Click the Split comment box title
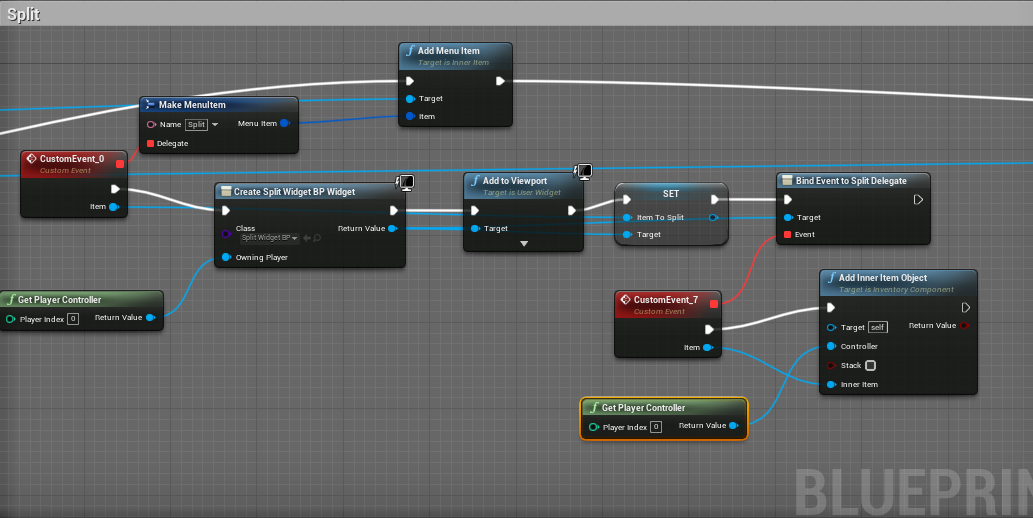 point(24,14)
